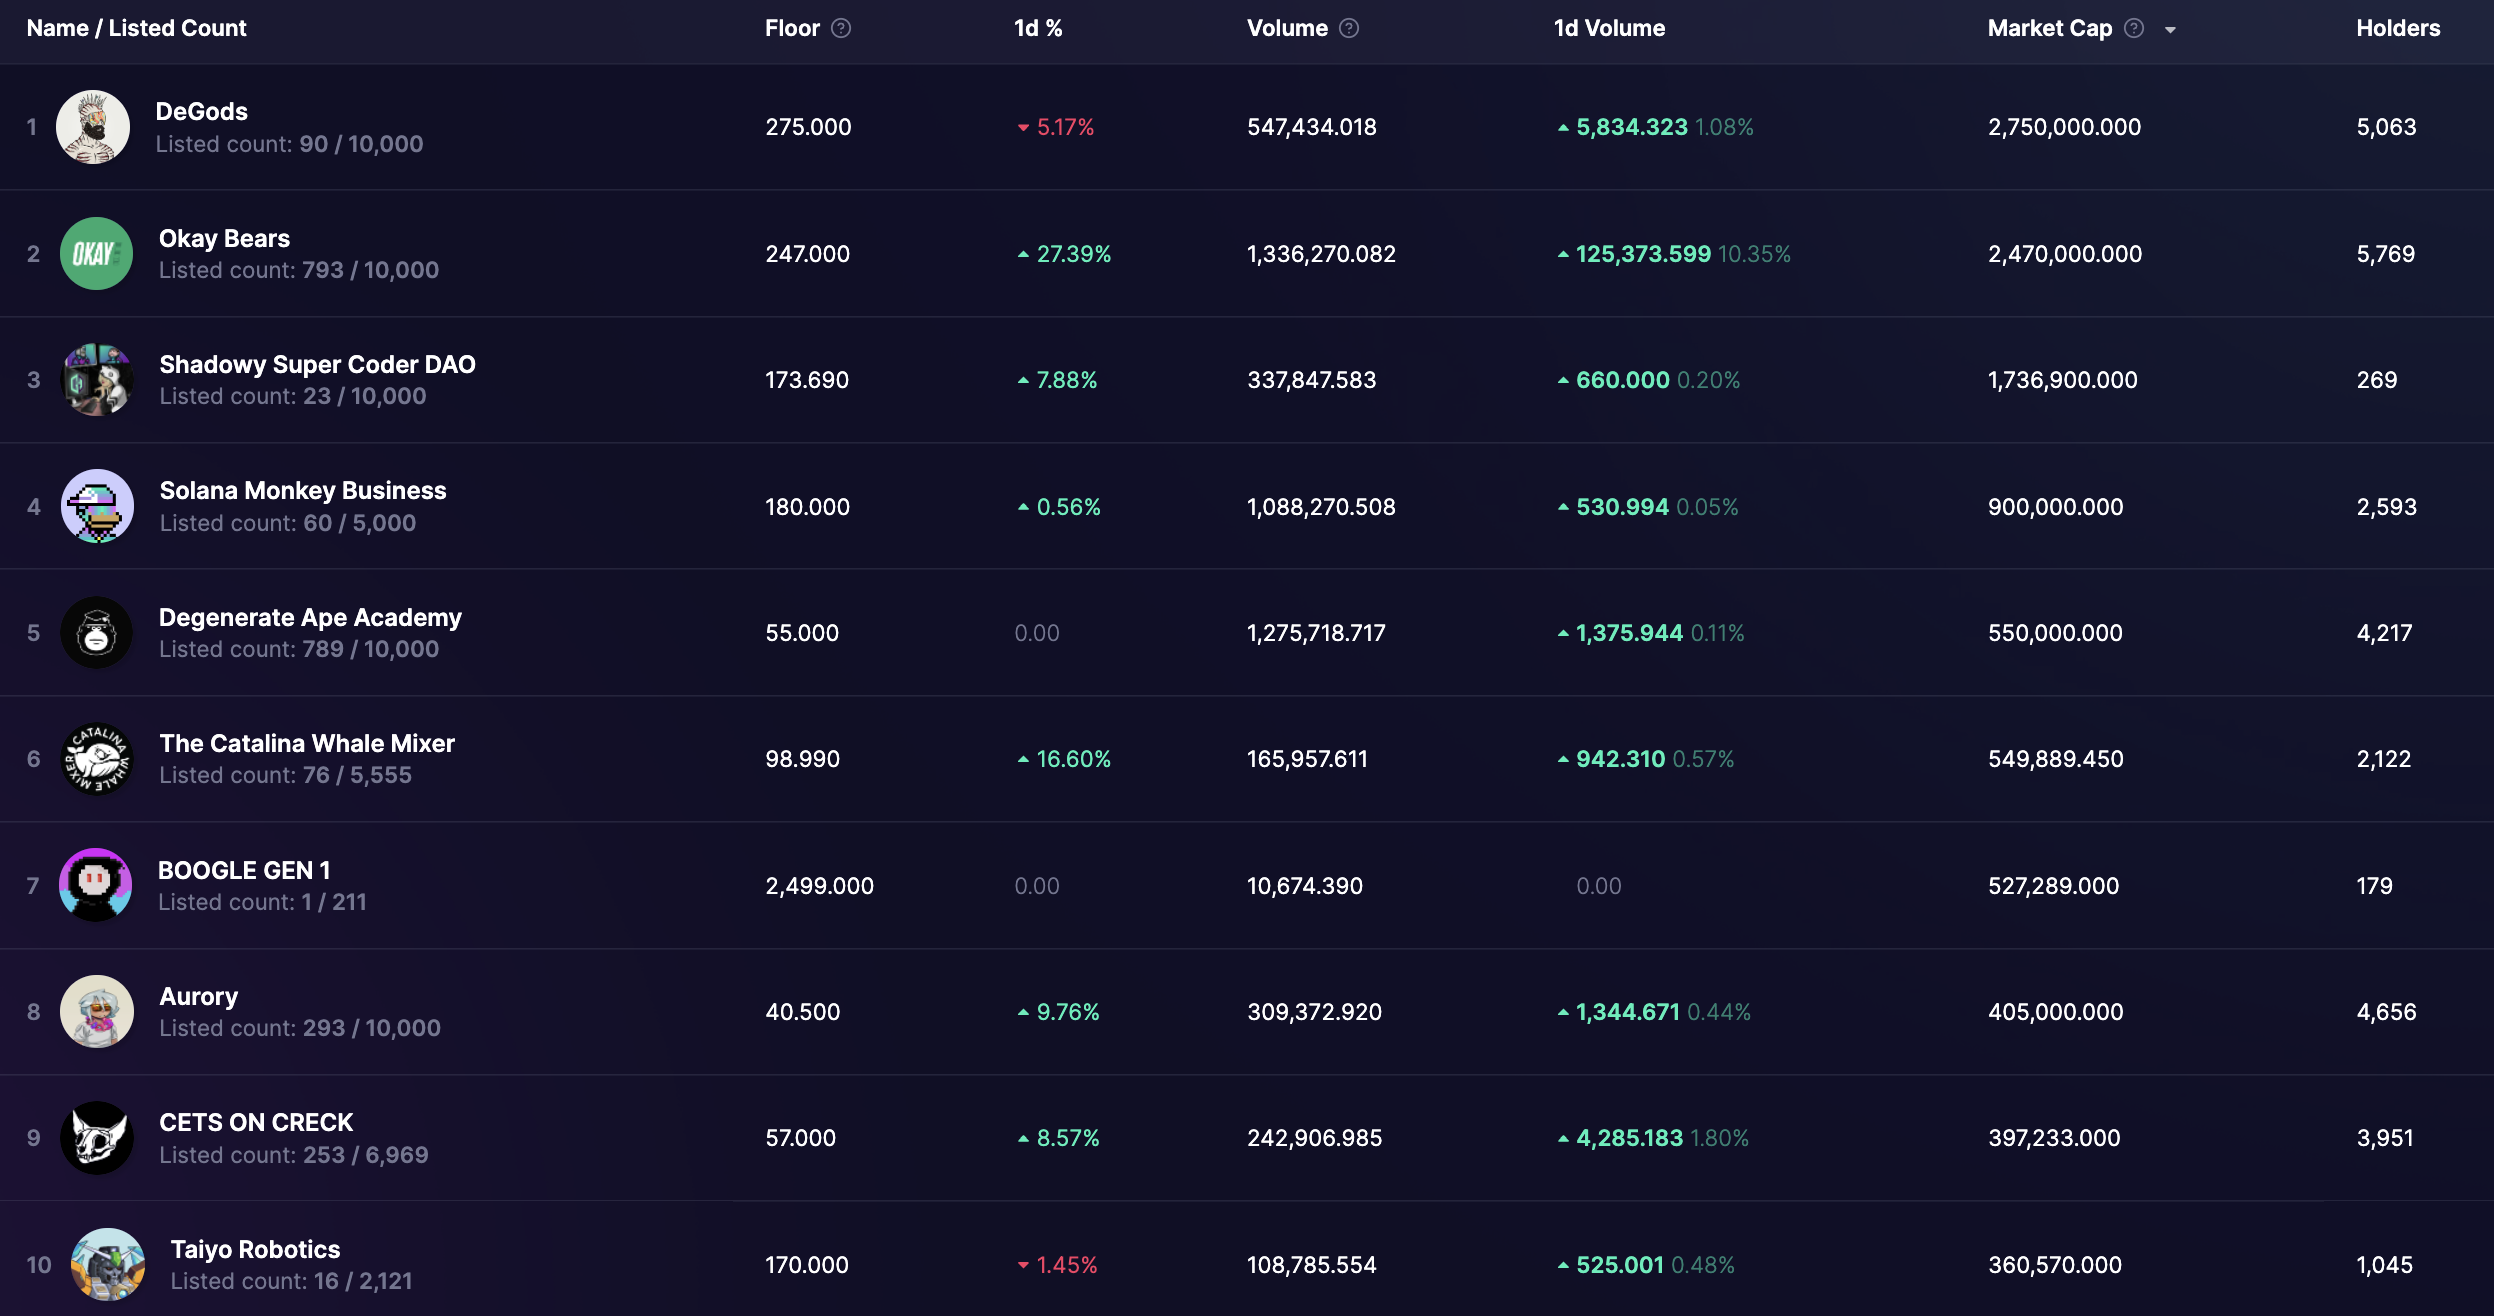Image resolution: width=2494 pixels, height=1316 pixels.
Task: Open the Aurory collection name link
Action: tap(198, 996)
